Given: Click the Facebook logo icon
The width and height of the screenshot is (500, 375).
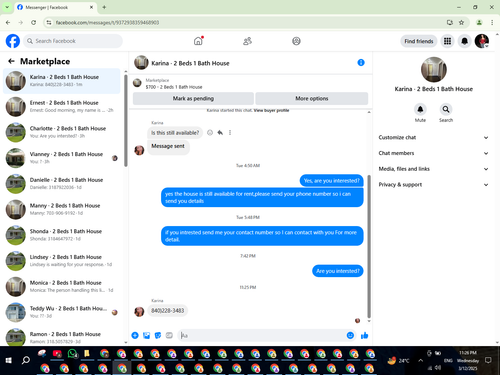Looking at the screenshot, I should coord(13,41).
